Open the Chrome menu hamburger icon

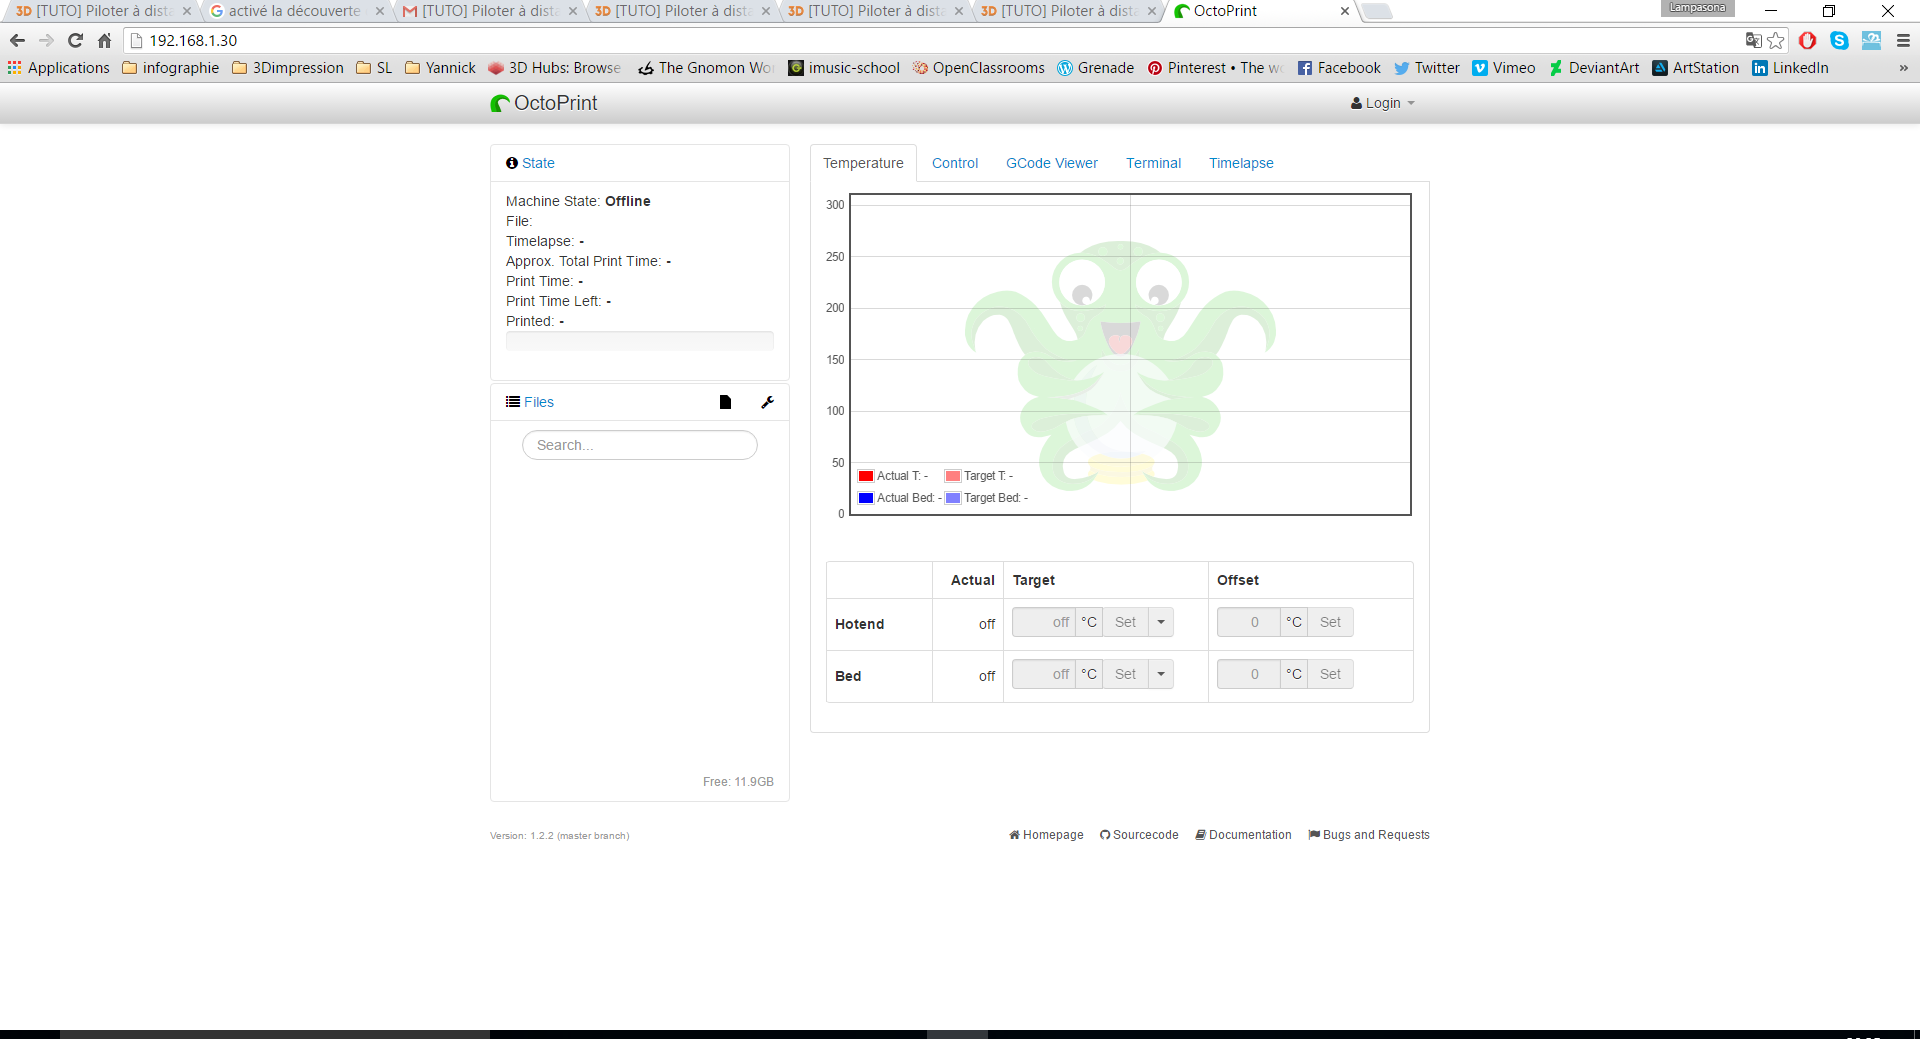(x=1903, y=41)
